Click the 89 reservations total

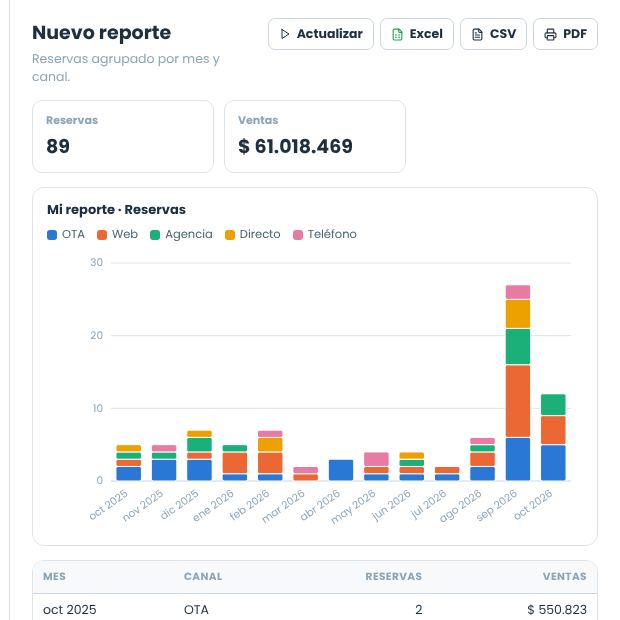pos(58,146)
